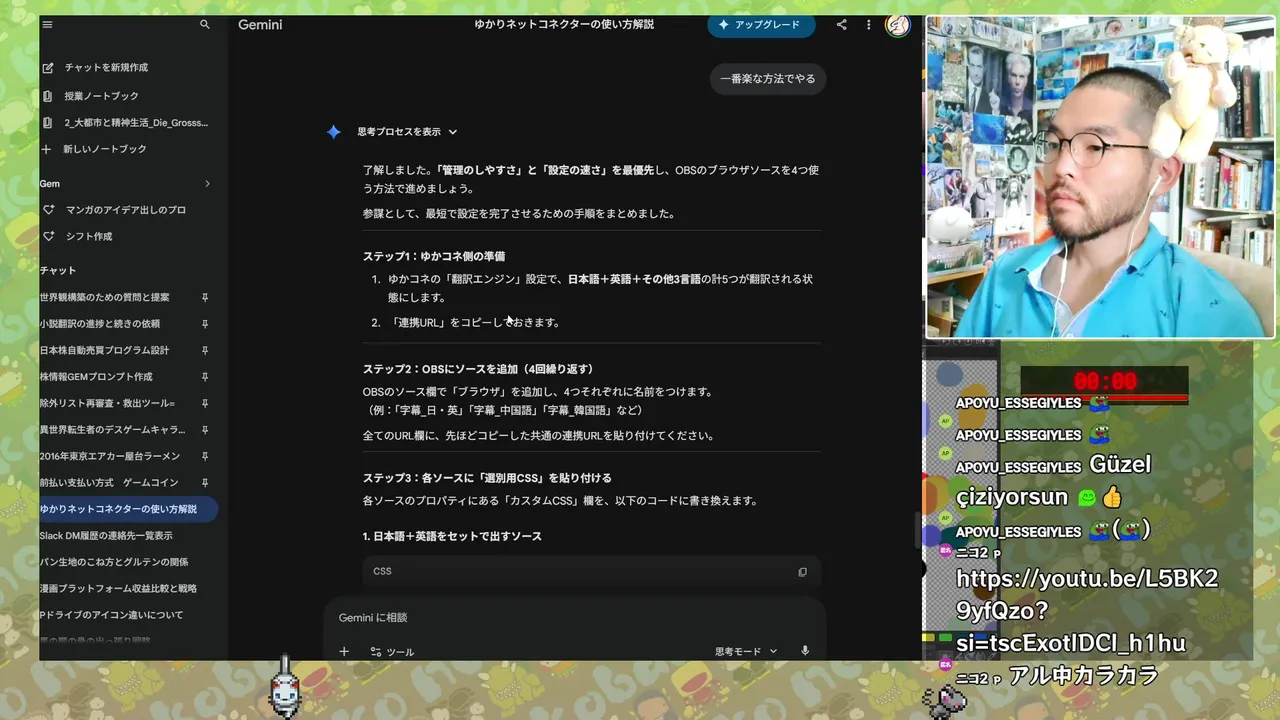
Task: Click the pin icon on 除外リスト再審査・救出ツール
Action: (205, 403)
